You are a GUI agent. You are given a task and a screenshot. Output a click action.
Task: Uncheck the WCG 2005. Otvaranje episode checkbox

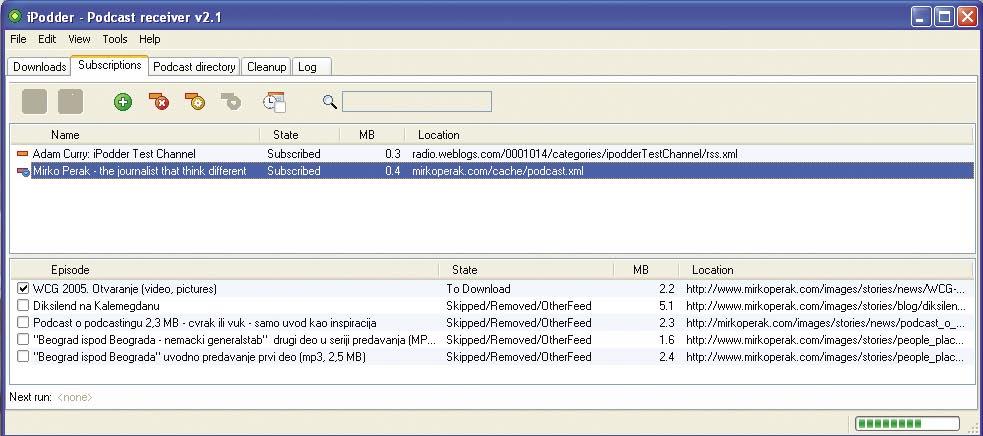coord(23,289)
